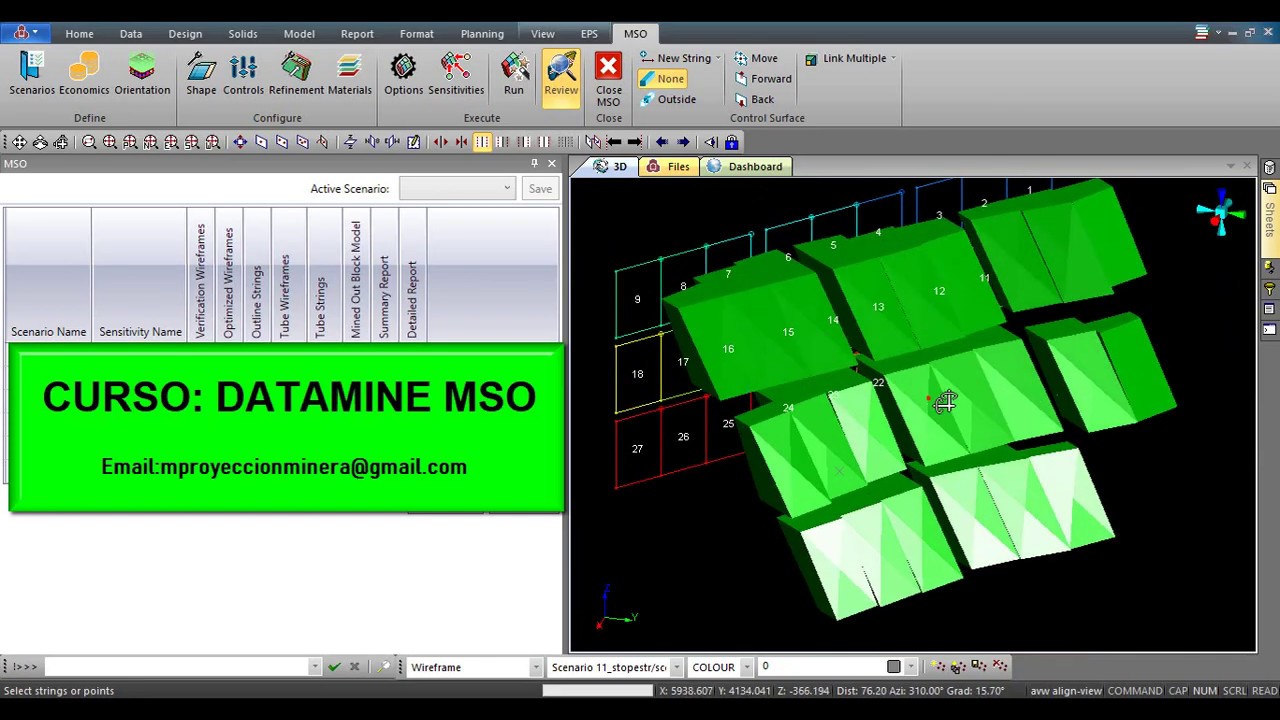Click the Report ribbon tab
1280x720 pixels.
pos(357,34)
